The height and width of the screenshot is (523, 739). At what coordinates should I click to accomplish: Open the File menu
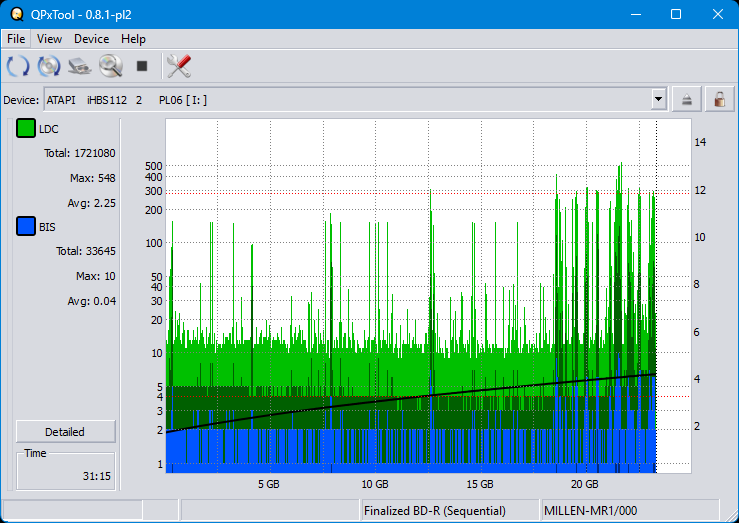point(16,39)
